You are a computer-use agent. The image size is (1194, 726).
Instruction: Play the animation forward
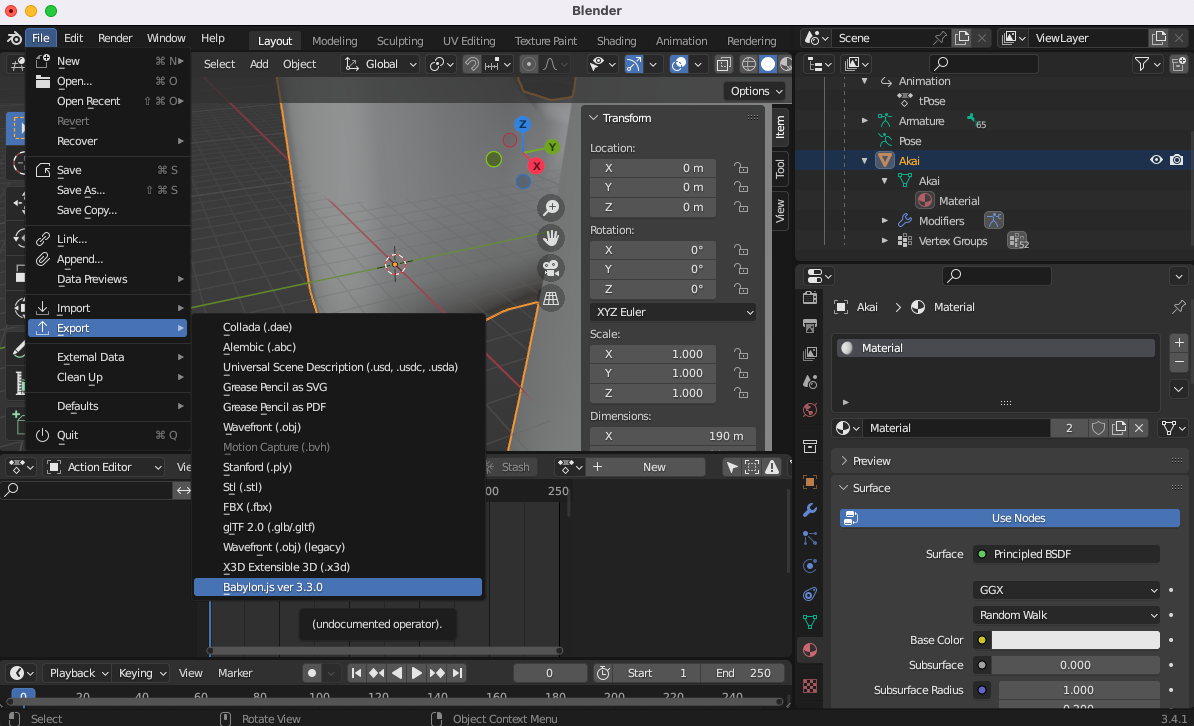[x=417, y=673]
